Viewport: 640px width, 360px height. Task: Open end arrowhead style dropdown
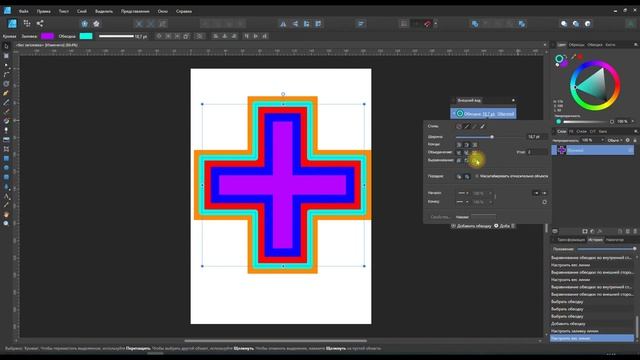[x=462, y=202]
